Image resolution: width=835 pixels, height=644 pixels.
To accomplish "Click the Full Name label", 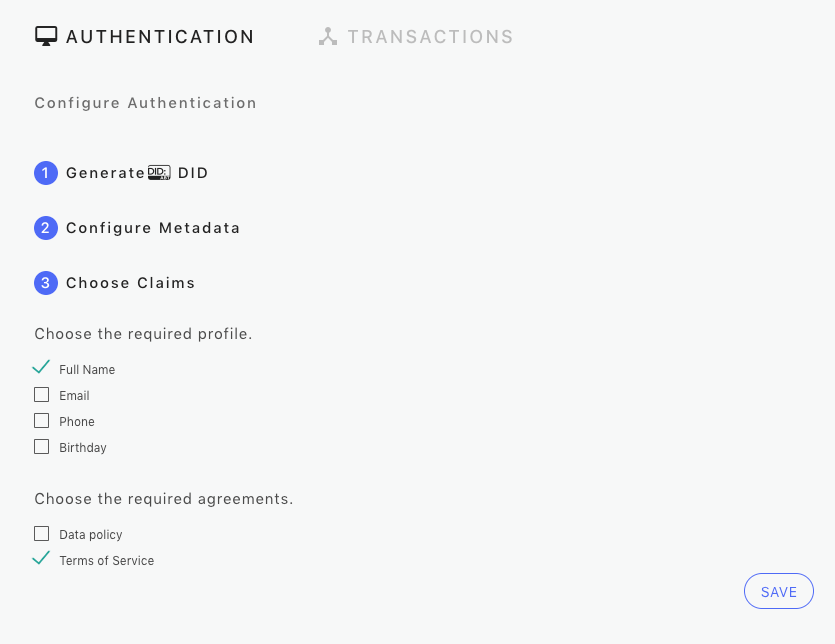I will 87,370.
